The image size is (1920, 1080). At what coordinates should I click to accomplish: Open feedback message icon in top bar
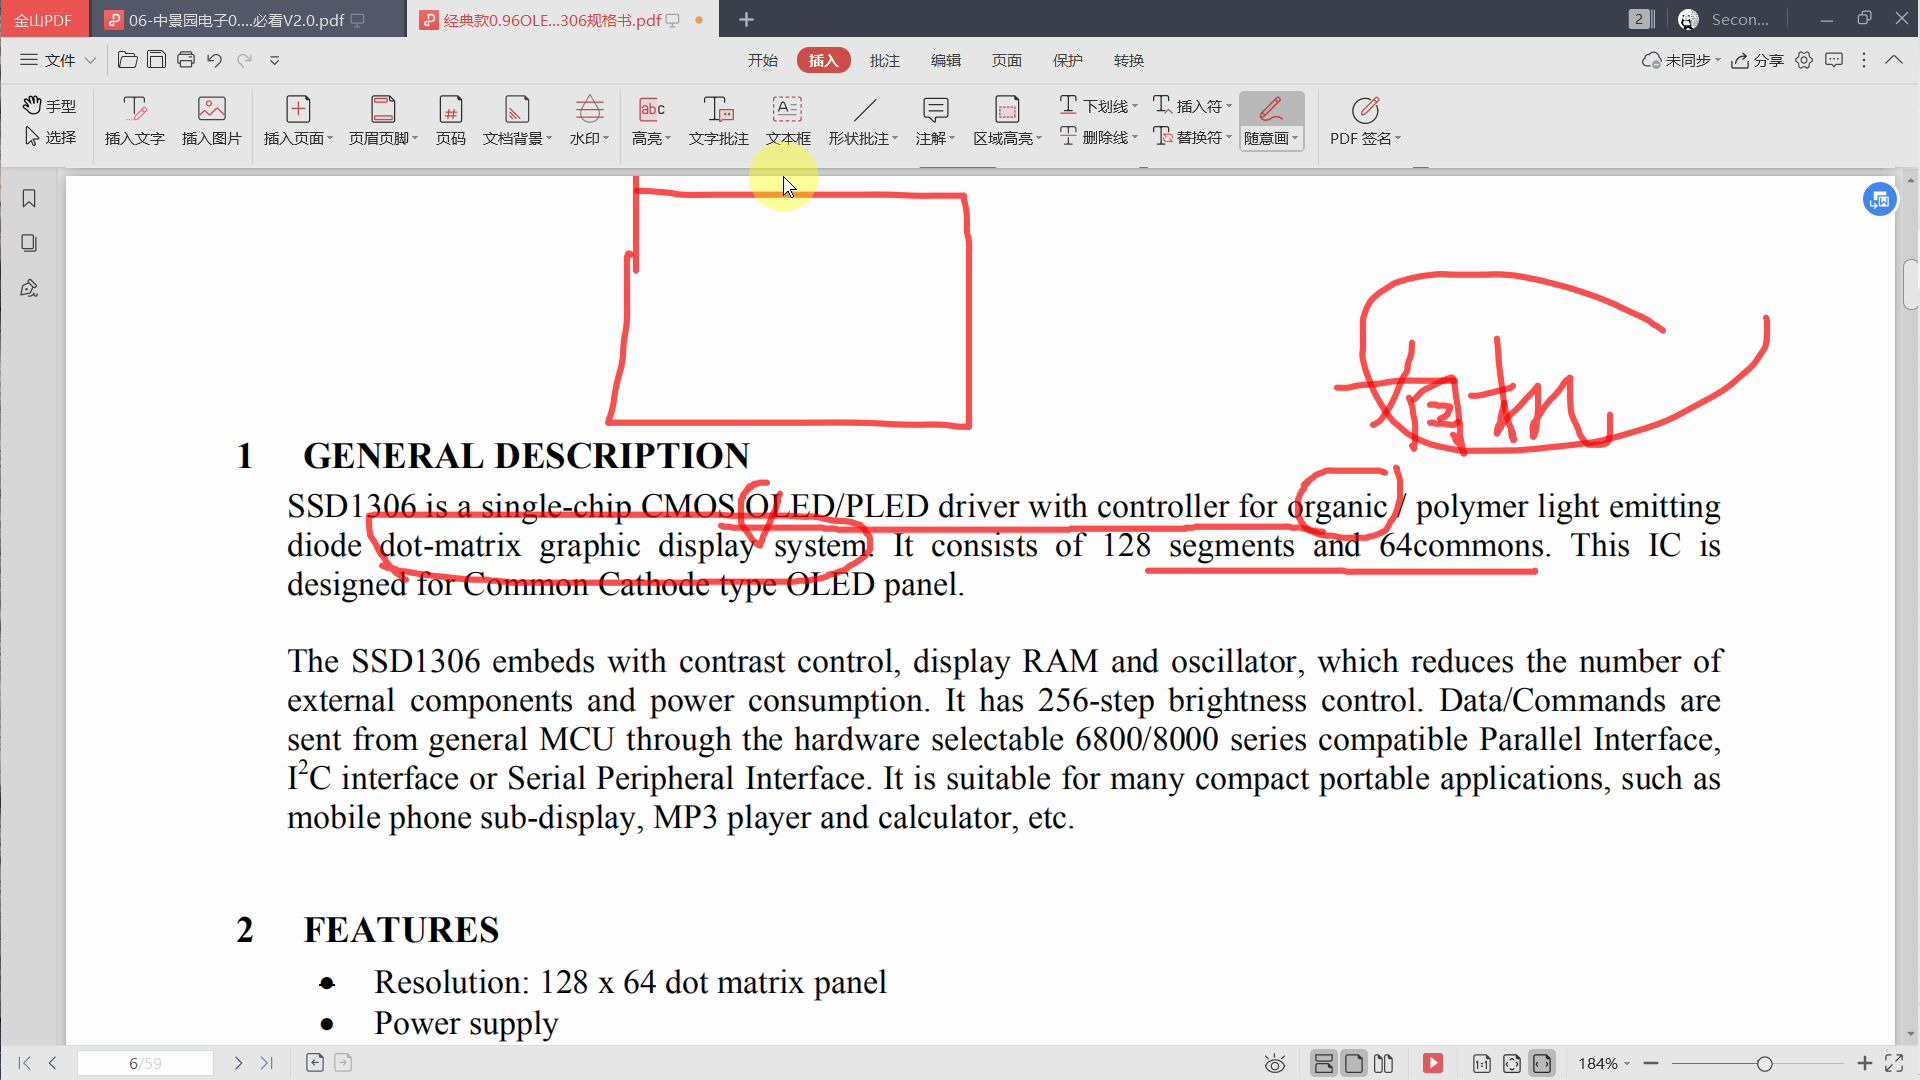[1834, 60]
